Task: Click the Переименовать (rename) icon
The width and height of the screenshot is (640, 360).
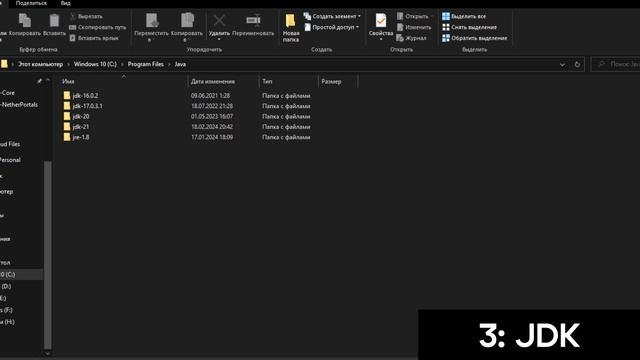Action: tap(253, 20)
